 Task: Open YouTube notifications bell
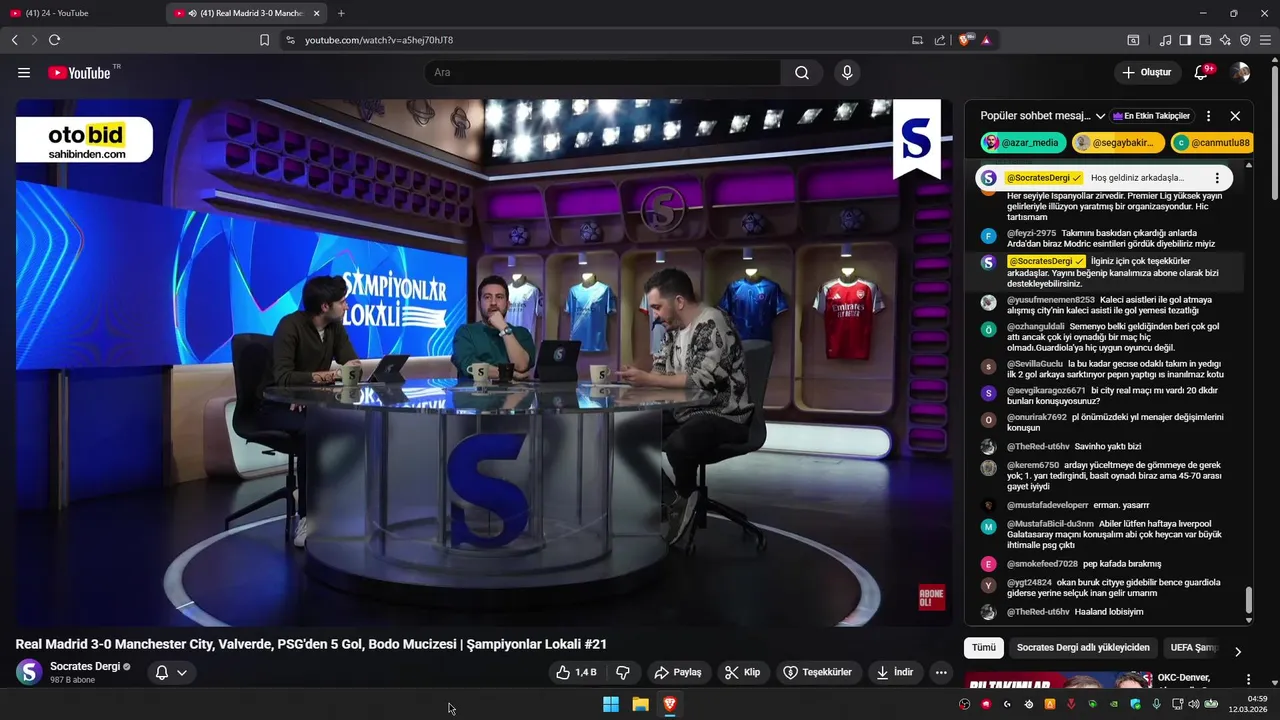[1202, 73]
